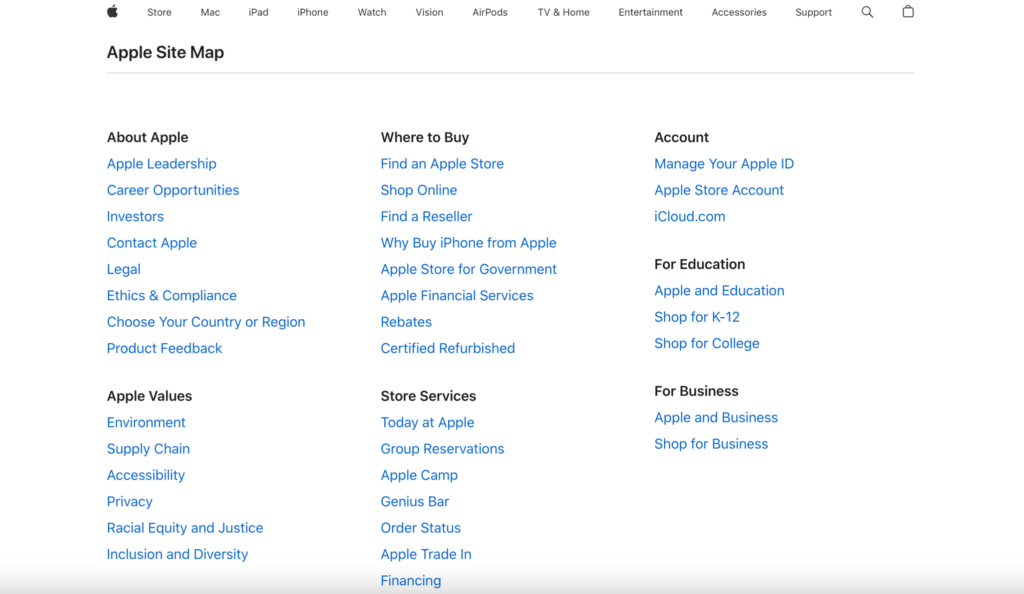The image size is (1024, 594).
Task: Open the Accessibility link
Action: click(146, 475)
